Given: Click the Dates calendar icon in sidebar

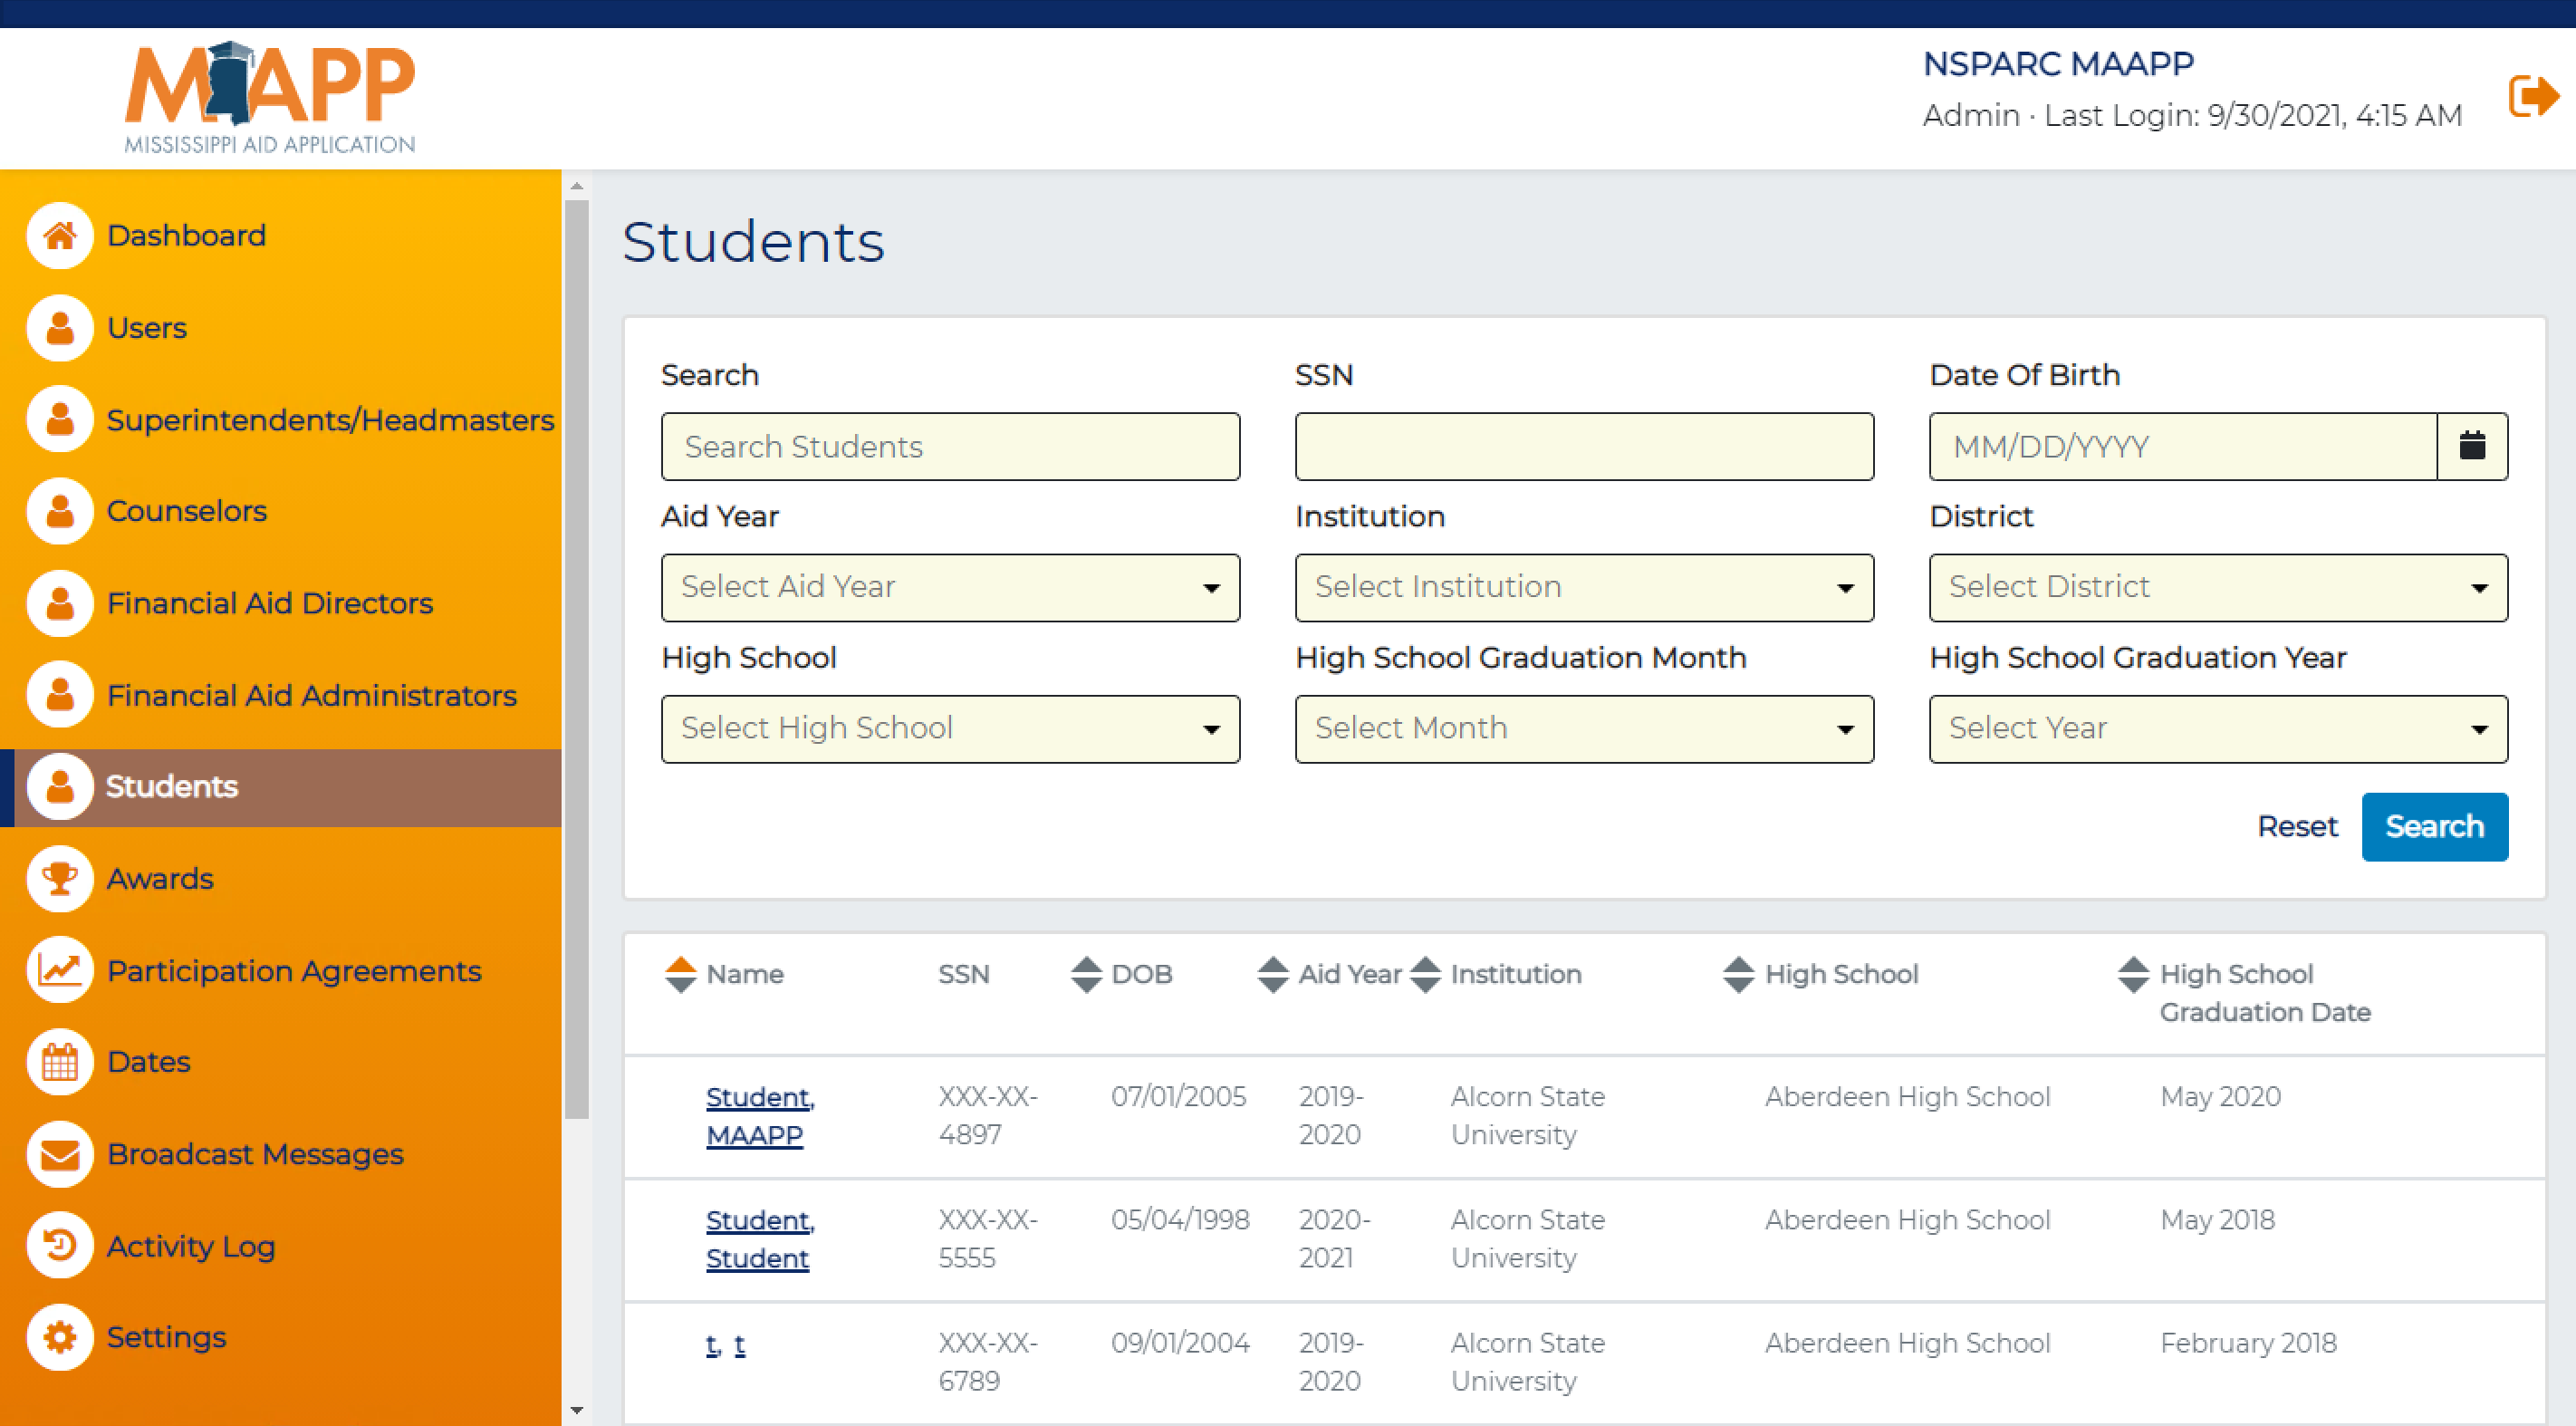Looking at the screenshot, I should 60,1062.
